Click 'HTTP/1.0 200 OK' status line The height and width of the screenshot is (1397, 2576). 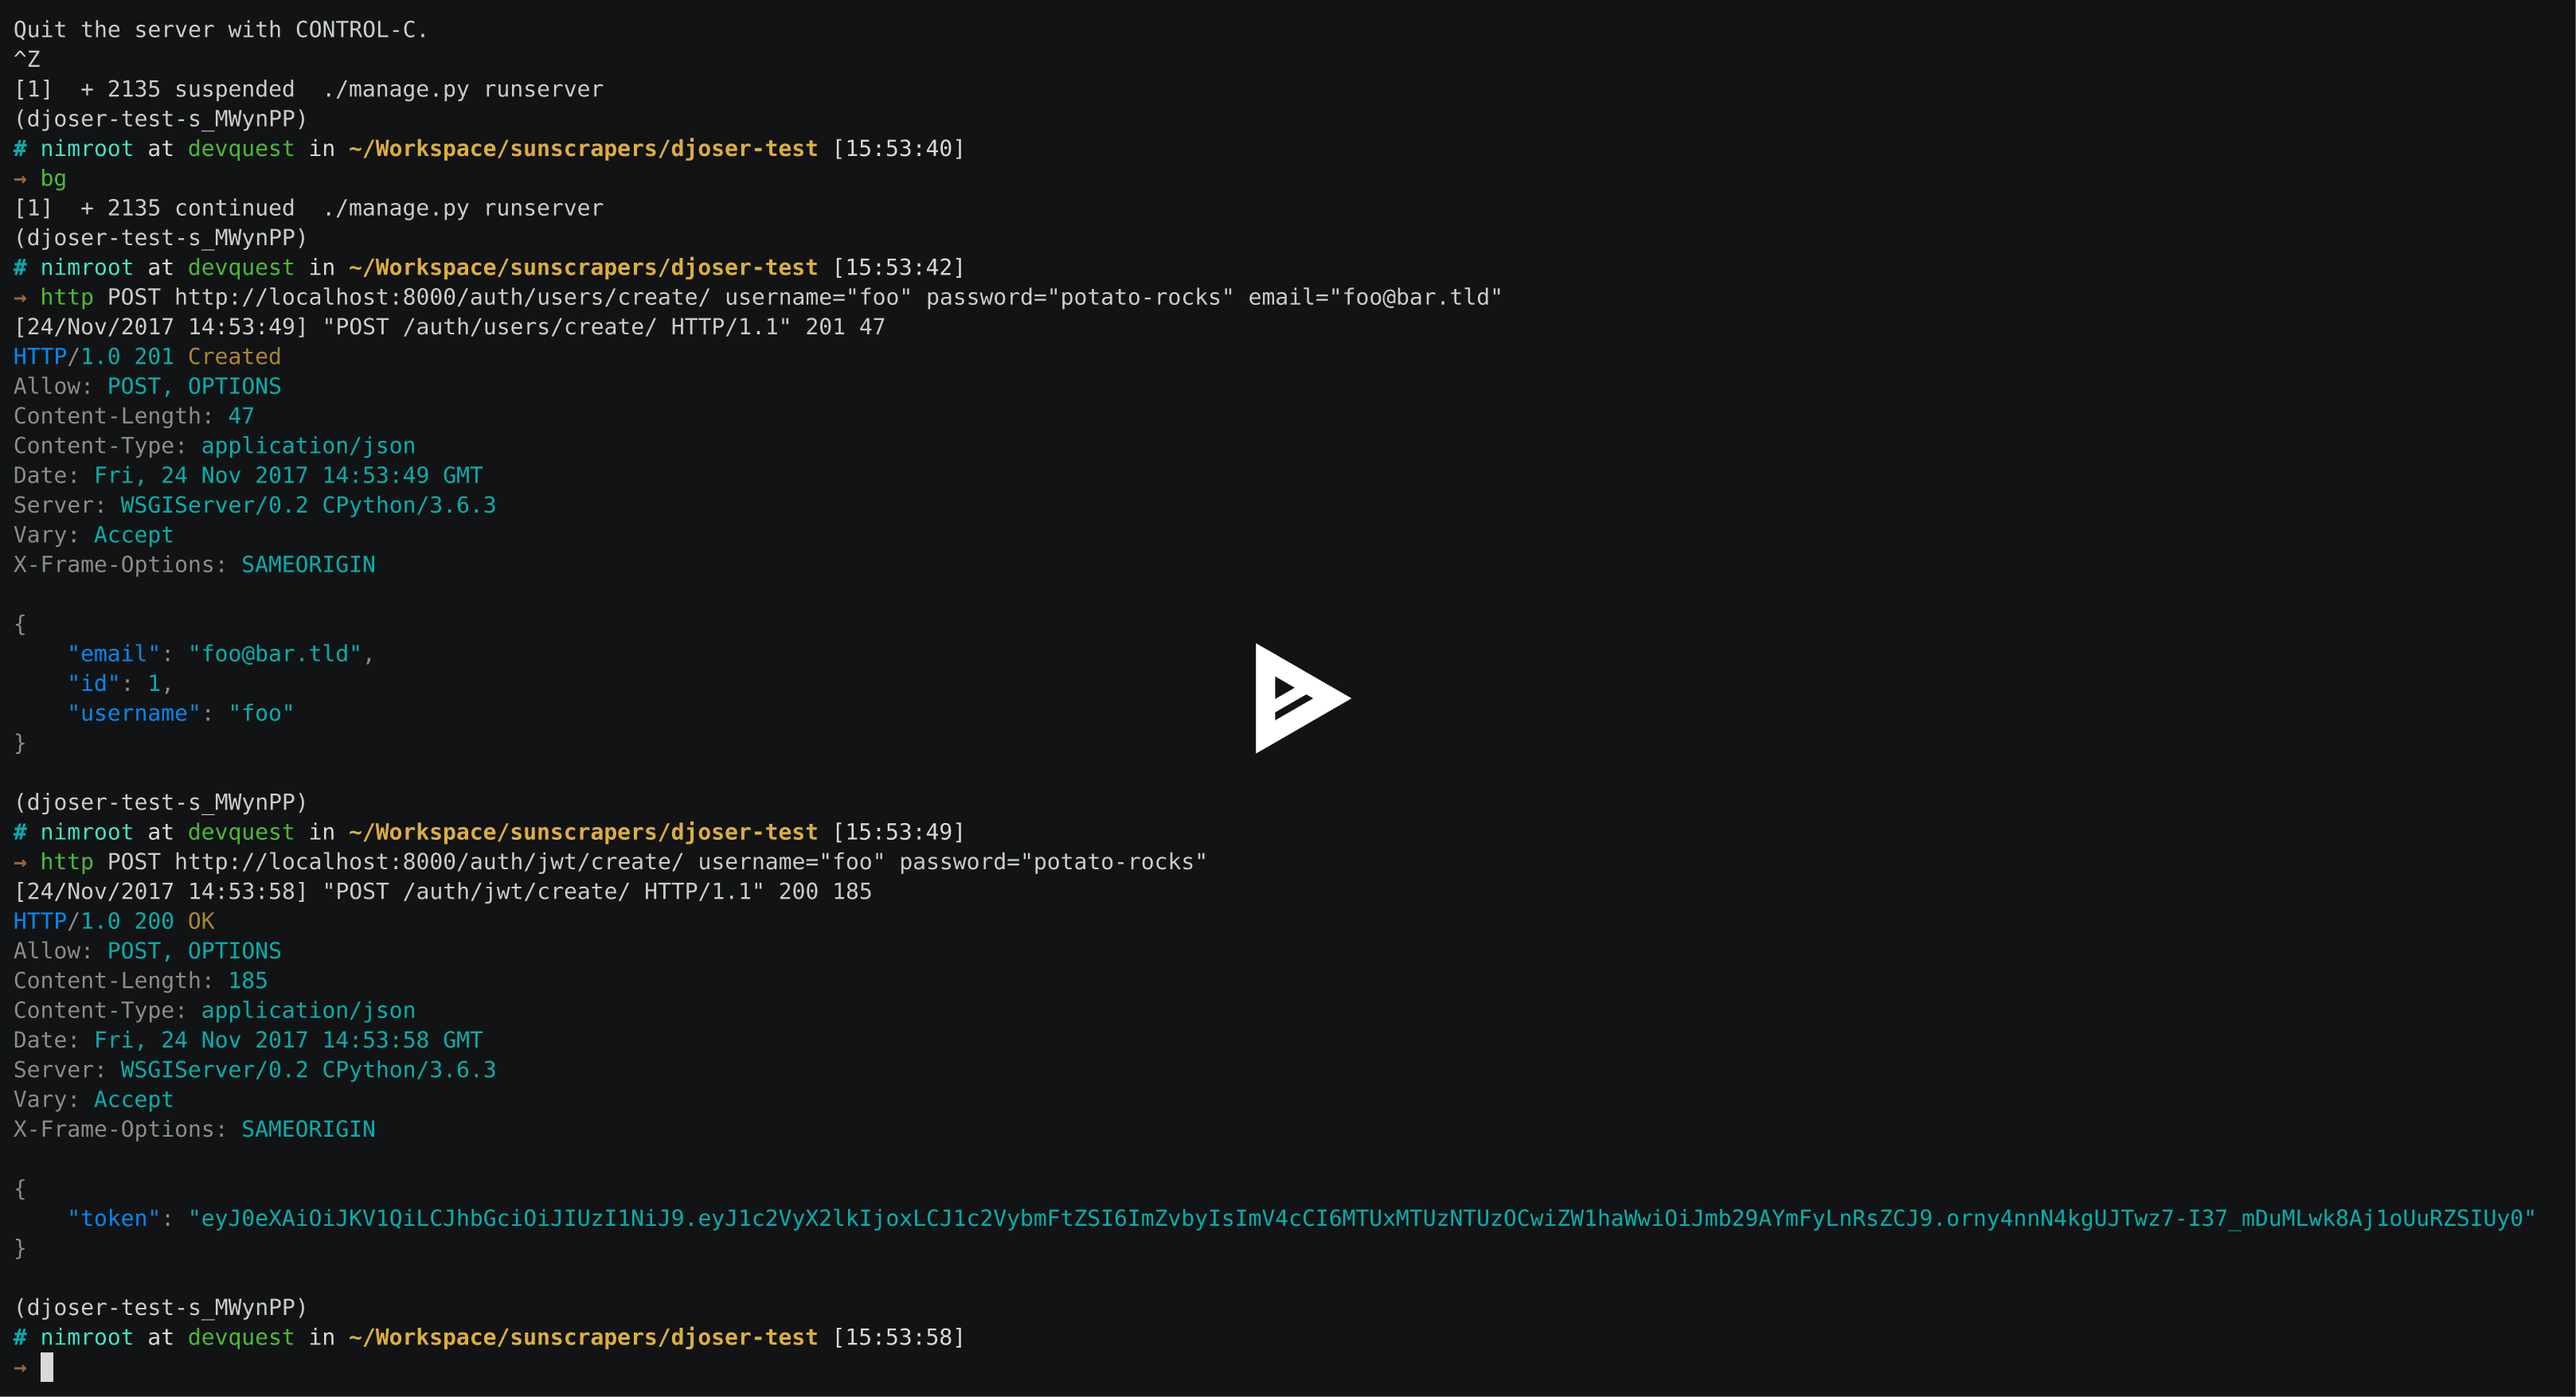coord(114,921)
